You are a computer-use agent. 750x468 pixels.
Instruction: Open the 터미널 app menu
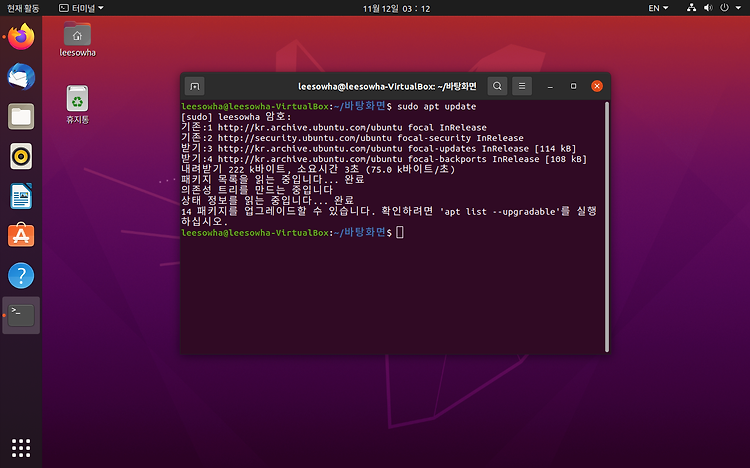click(81, 8)
